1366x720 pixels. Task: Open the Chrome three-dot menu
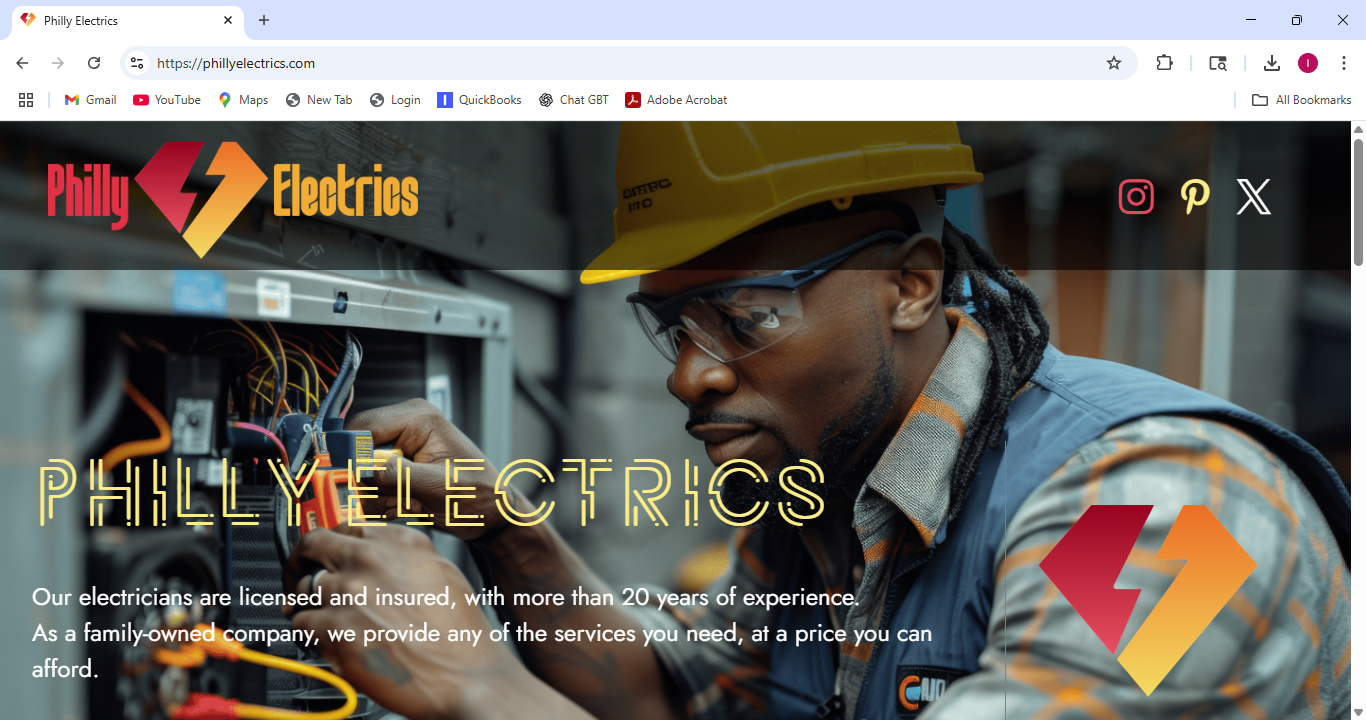[1344, 63]
